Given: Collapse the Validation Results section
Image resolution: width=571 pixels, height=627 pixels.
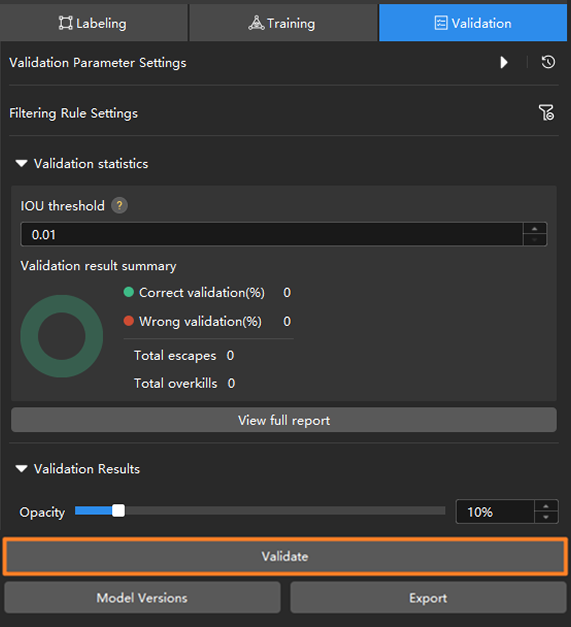Looking at the screenshot, I should point(21,469).
